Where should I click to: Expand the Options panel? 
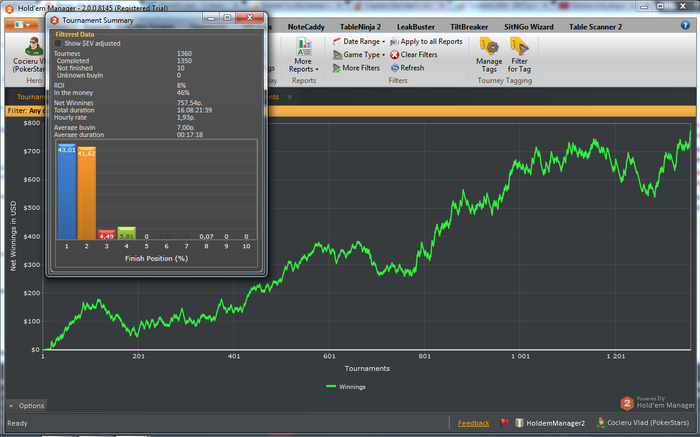tap(26, 406)
